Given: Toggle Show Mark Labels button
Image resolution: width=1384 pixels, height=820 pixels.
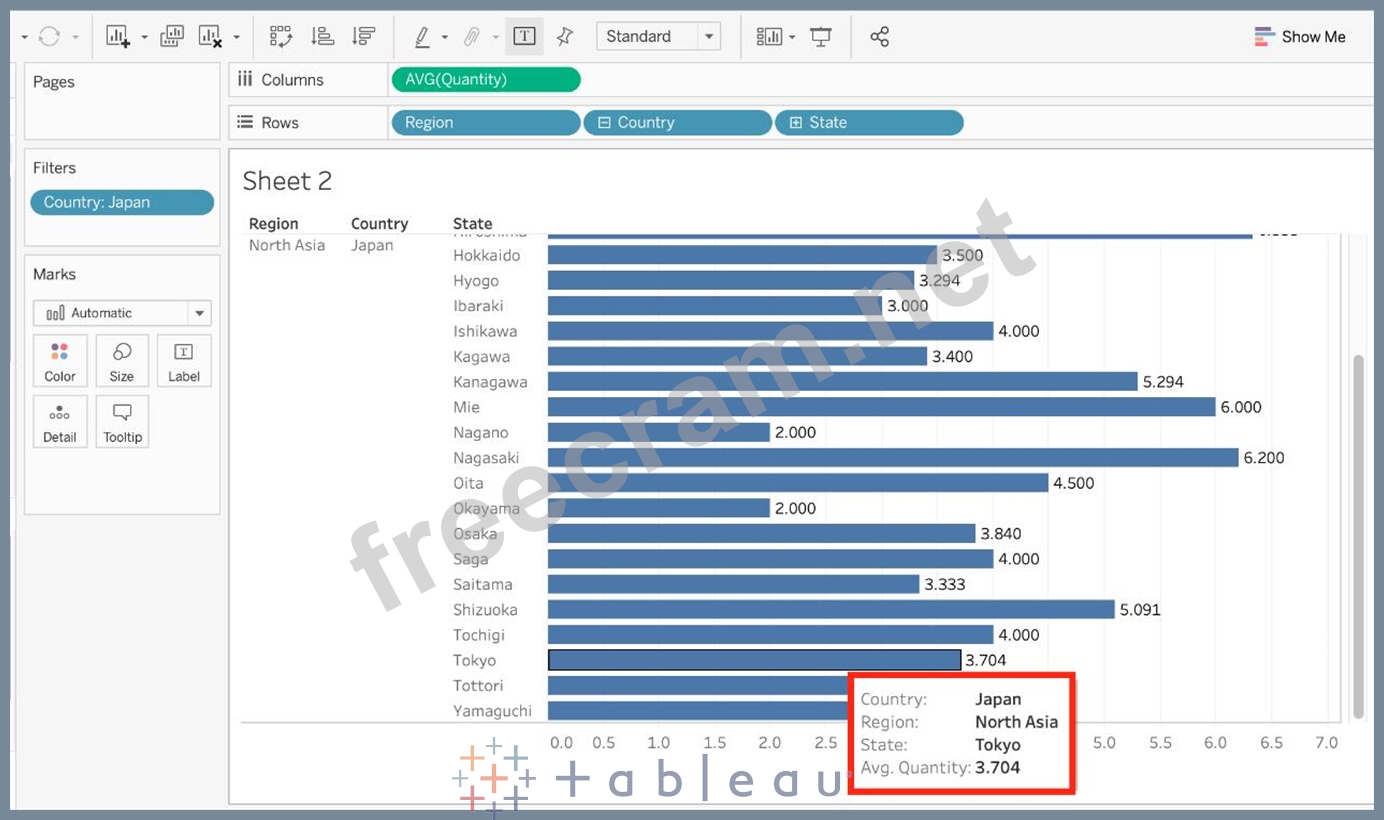Looking at the screenshot, I should pos(524,37).
